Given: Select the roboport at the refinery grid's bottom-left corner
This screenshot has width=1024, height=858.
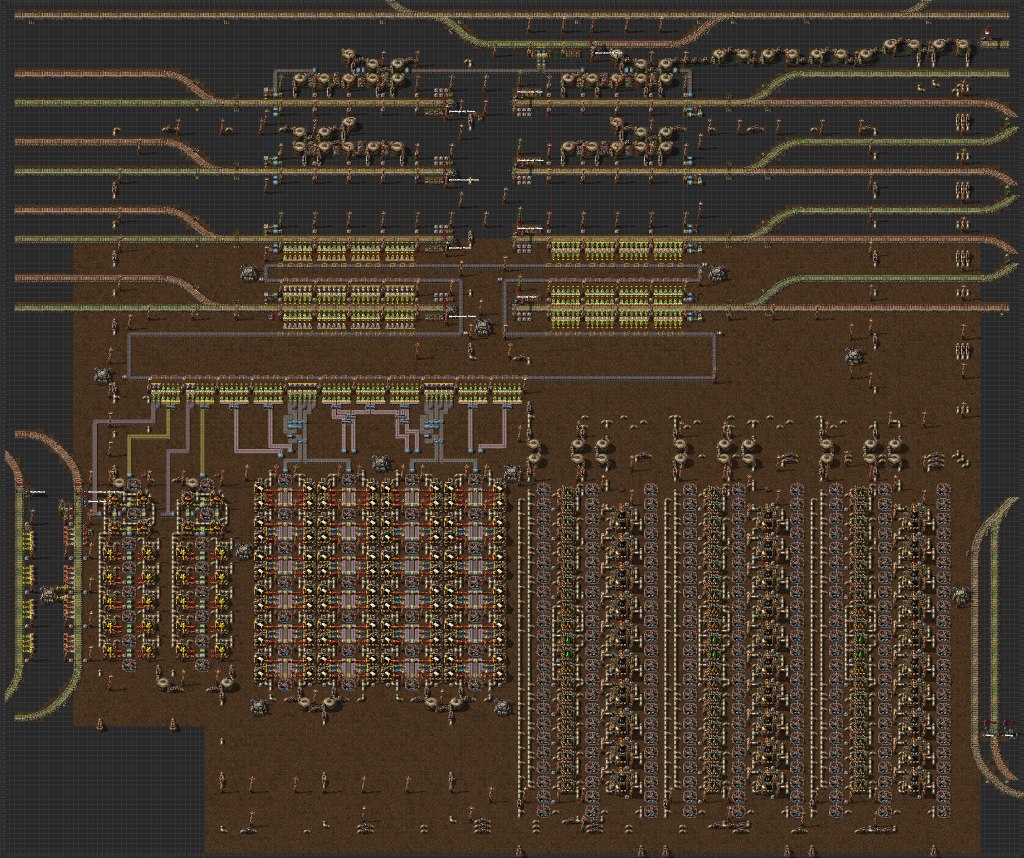Looking at the screenshot, I should [258, 706].
